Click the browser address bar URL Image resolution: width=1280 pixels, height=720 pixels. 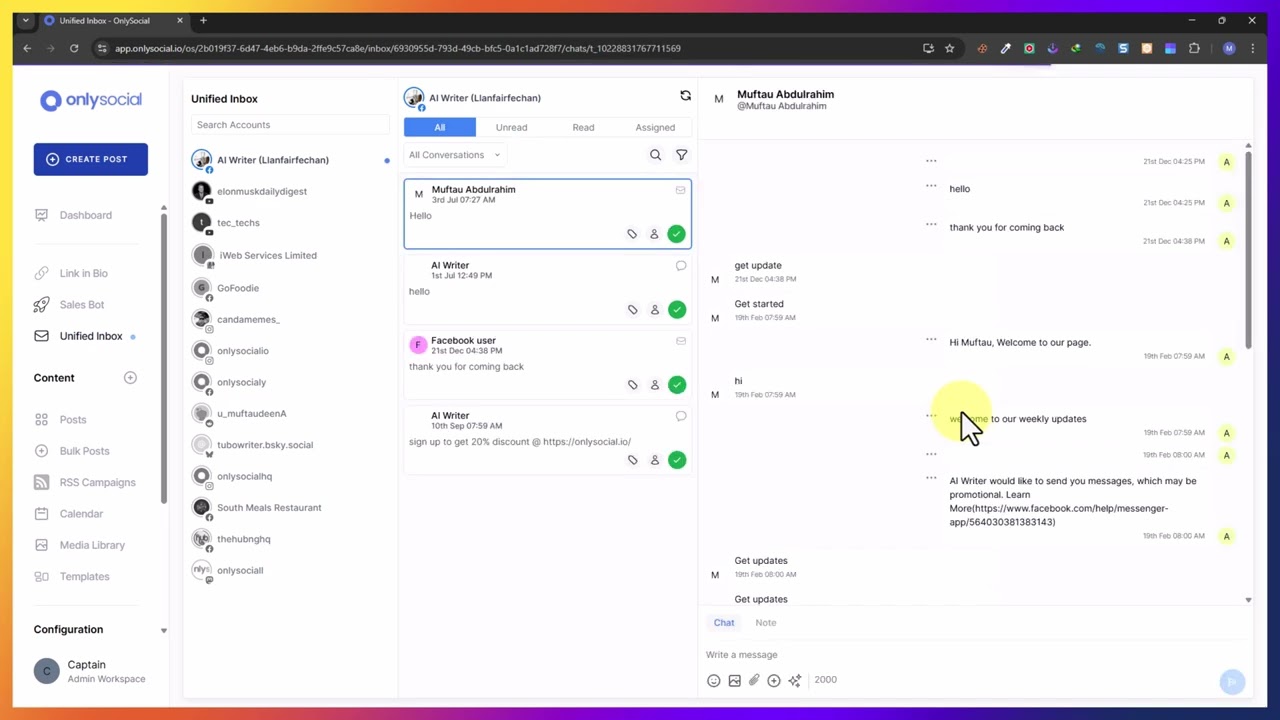398,48
